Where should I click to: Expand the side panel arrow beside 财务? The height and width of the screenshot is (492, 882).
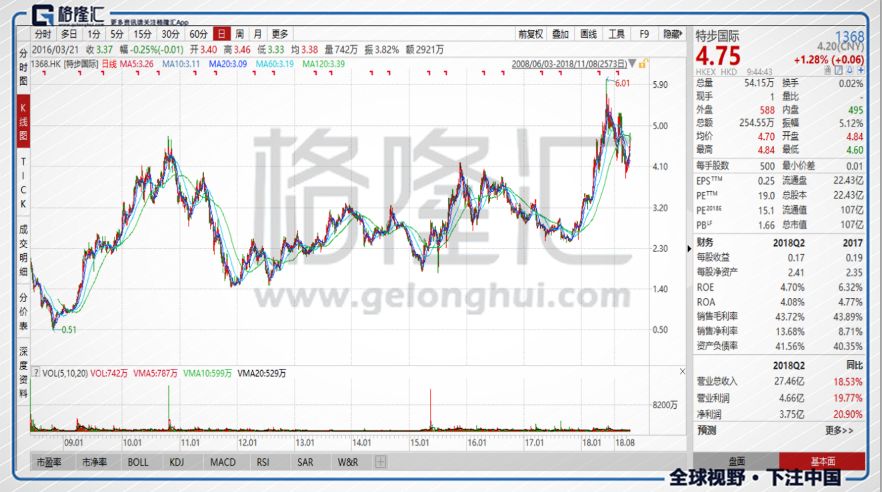[x=689, y=248]
